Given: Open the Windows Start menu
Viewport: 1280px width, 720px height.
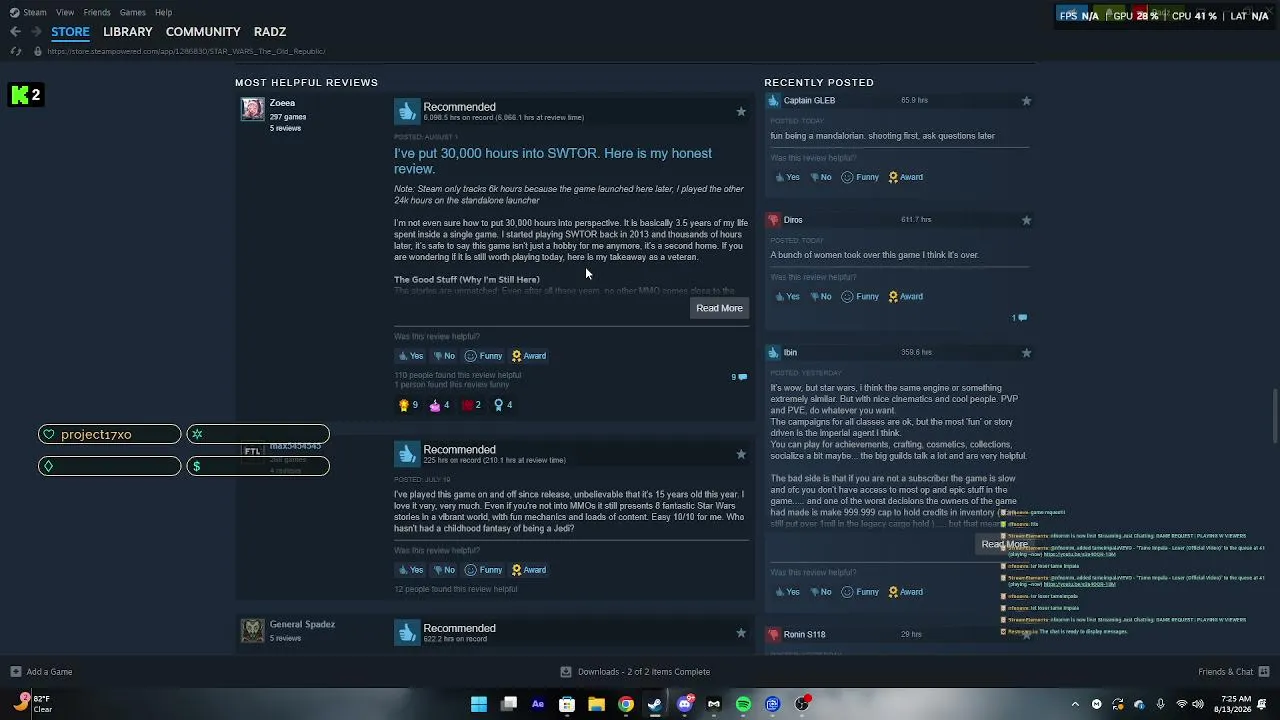Looking at the screenshot, I should click(x=479, y=704).
